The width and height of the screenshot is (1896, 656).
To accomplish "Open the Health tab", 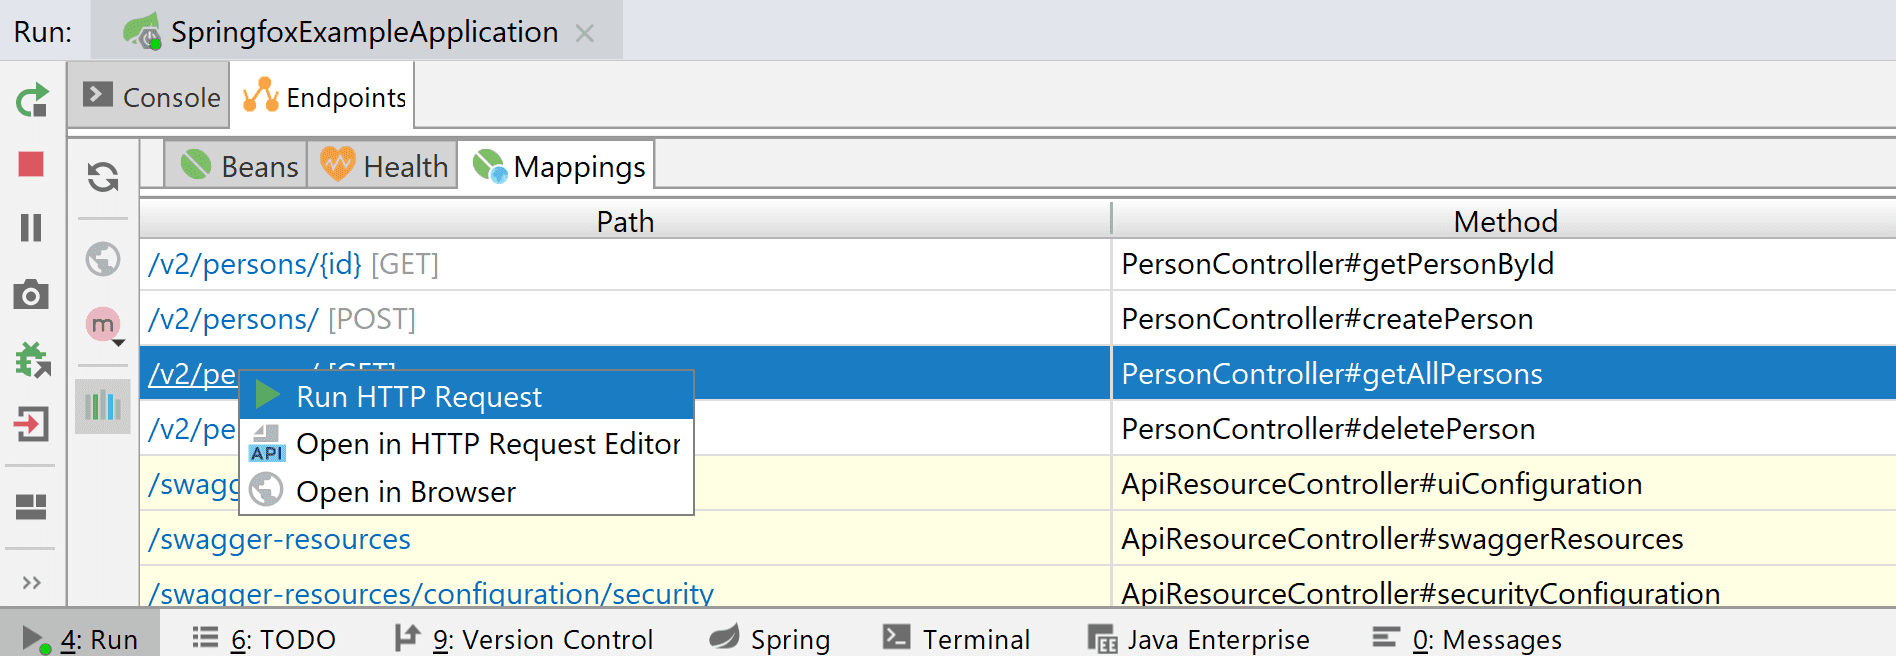I will click(384, 166).
